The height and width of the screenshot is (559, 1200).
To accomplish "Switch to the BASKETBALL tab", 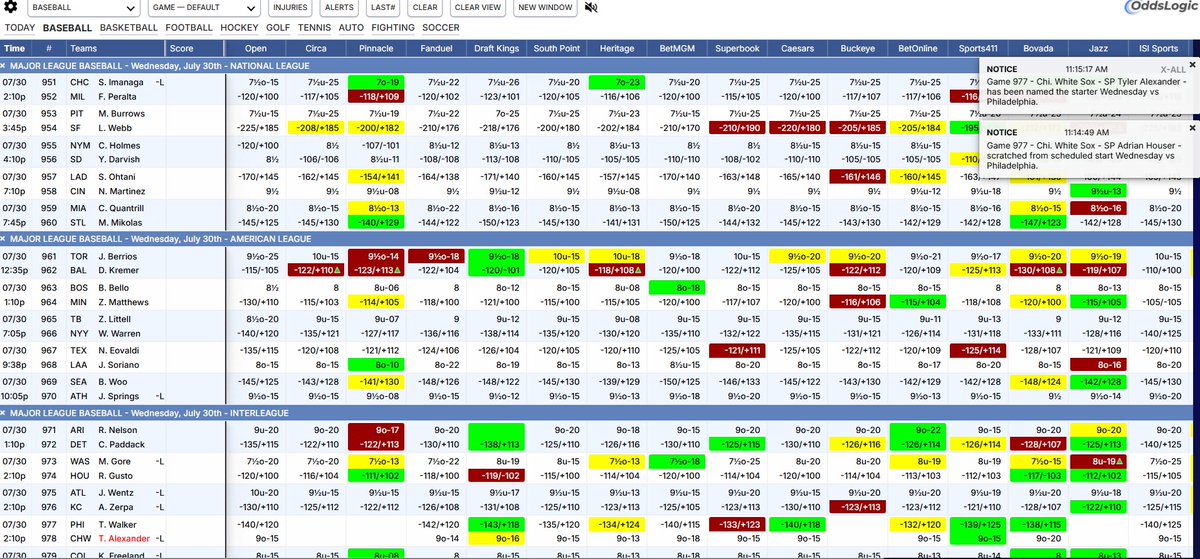I will [x=129, y=28].
